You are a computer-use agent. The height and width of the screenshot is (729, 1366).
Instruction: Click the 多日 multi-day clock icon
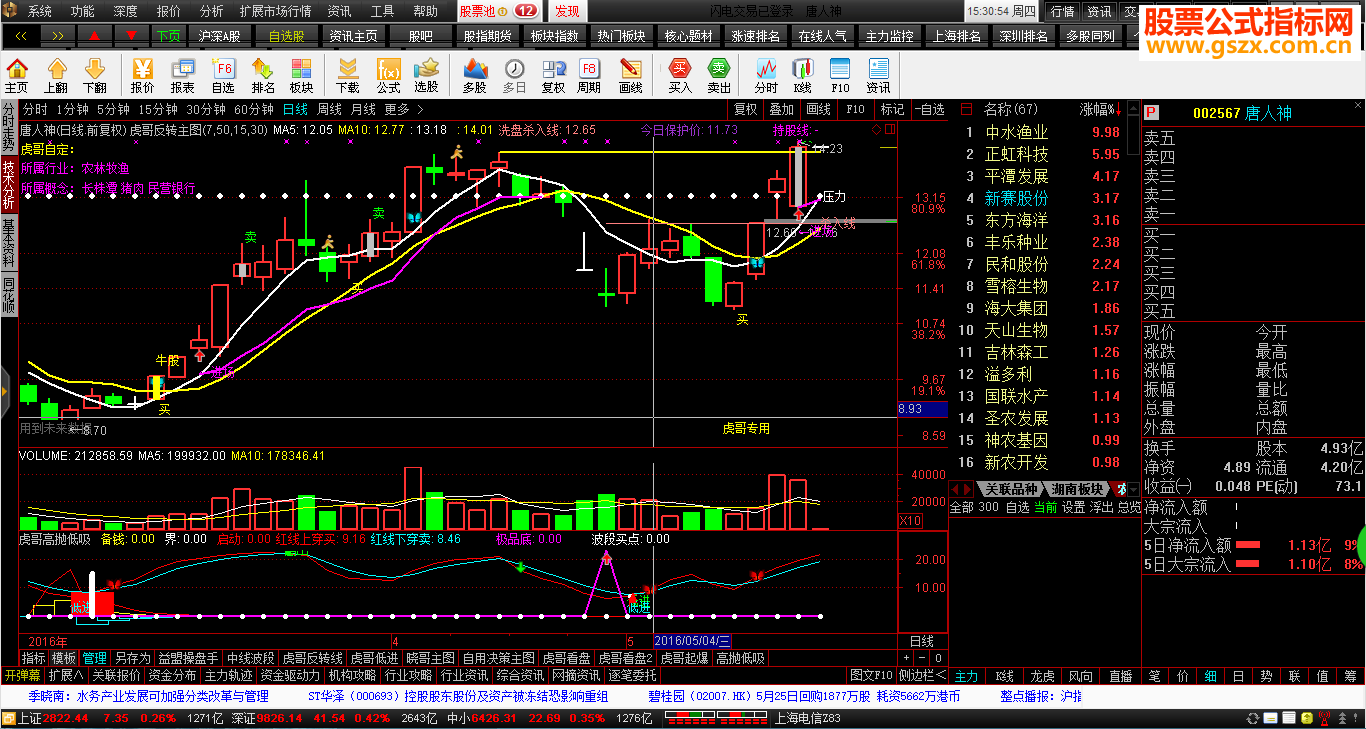pyautogui.click(x=514, y=75)
